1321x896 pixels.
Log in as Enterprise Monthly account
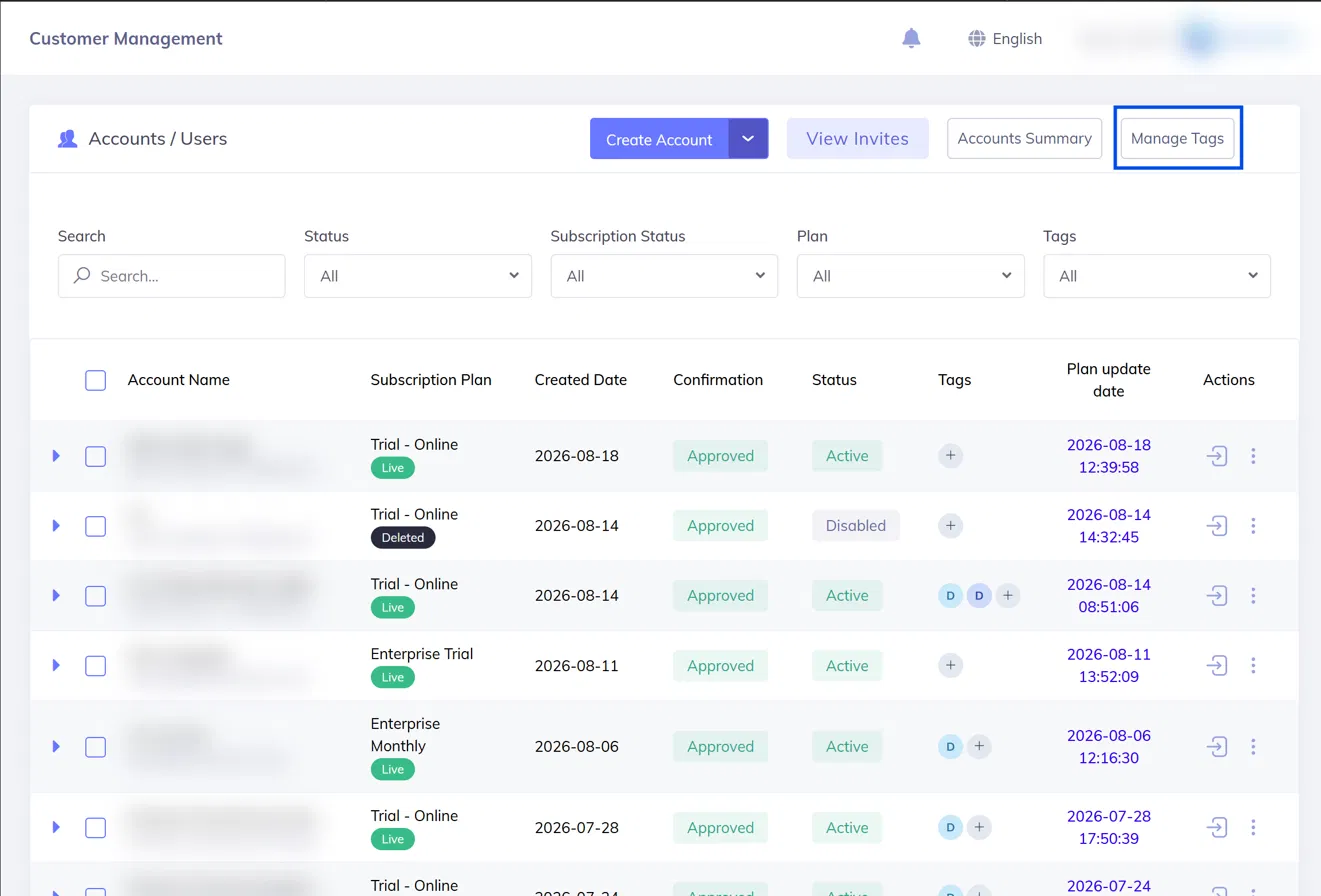point(1217,746)
